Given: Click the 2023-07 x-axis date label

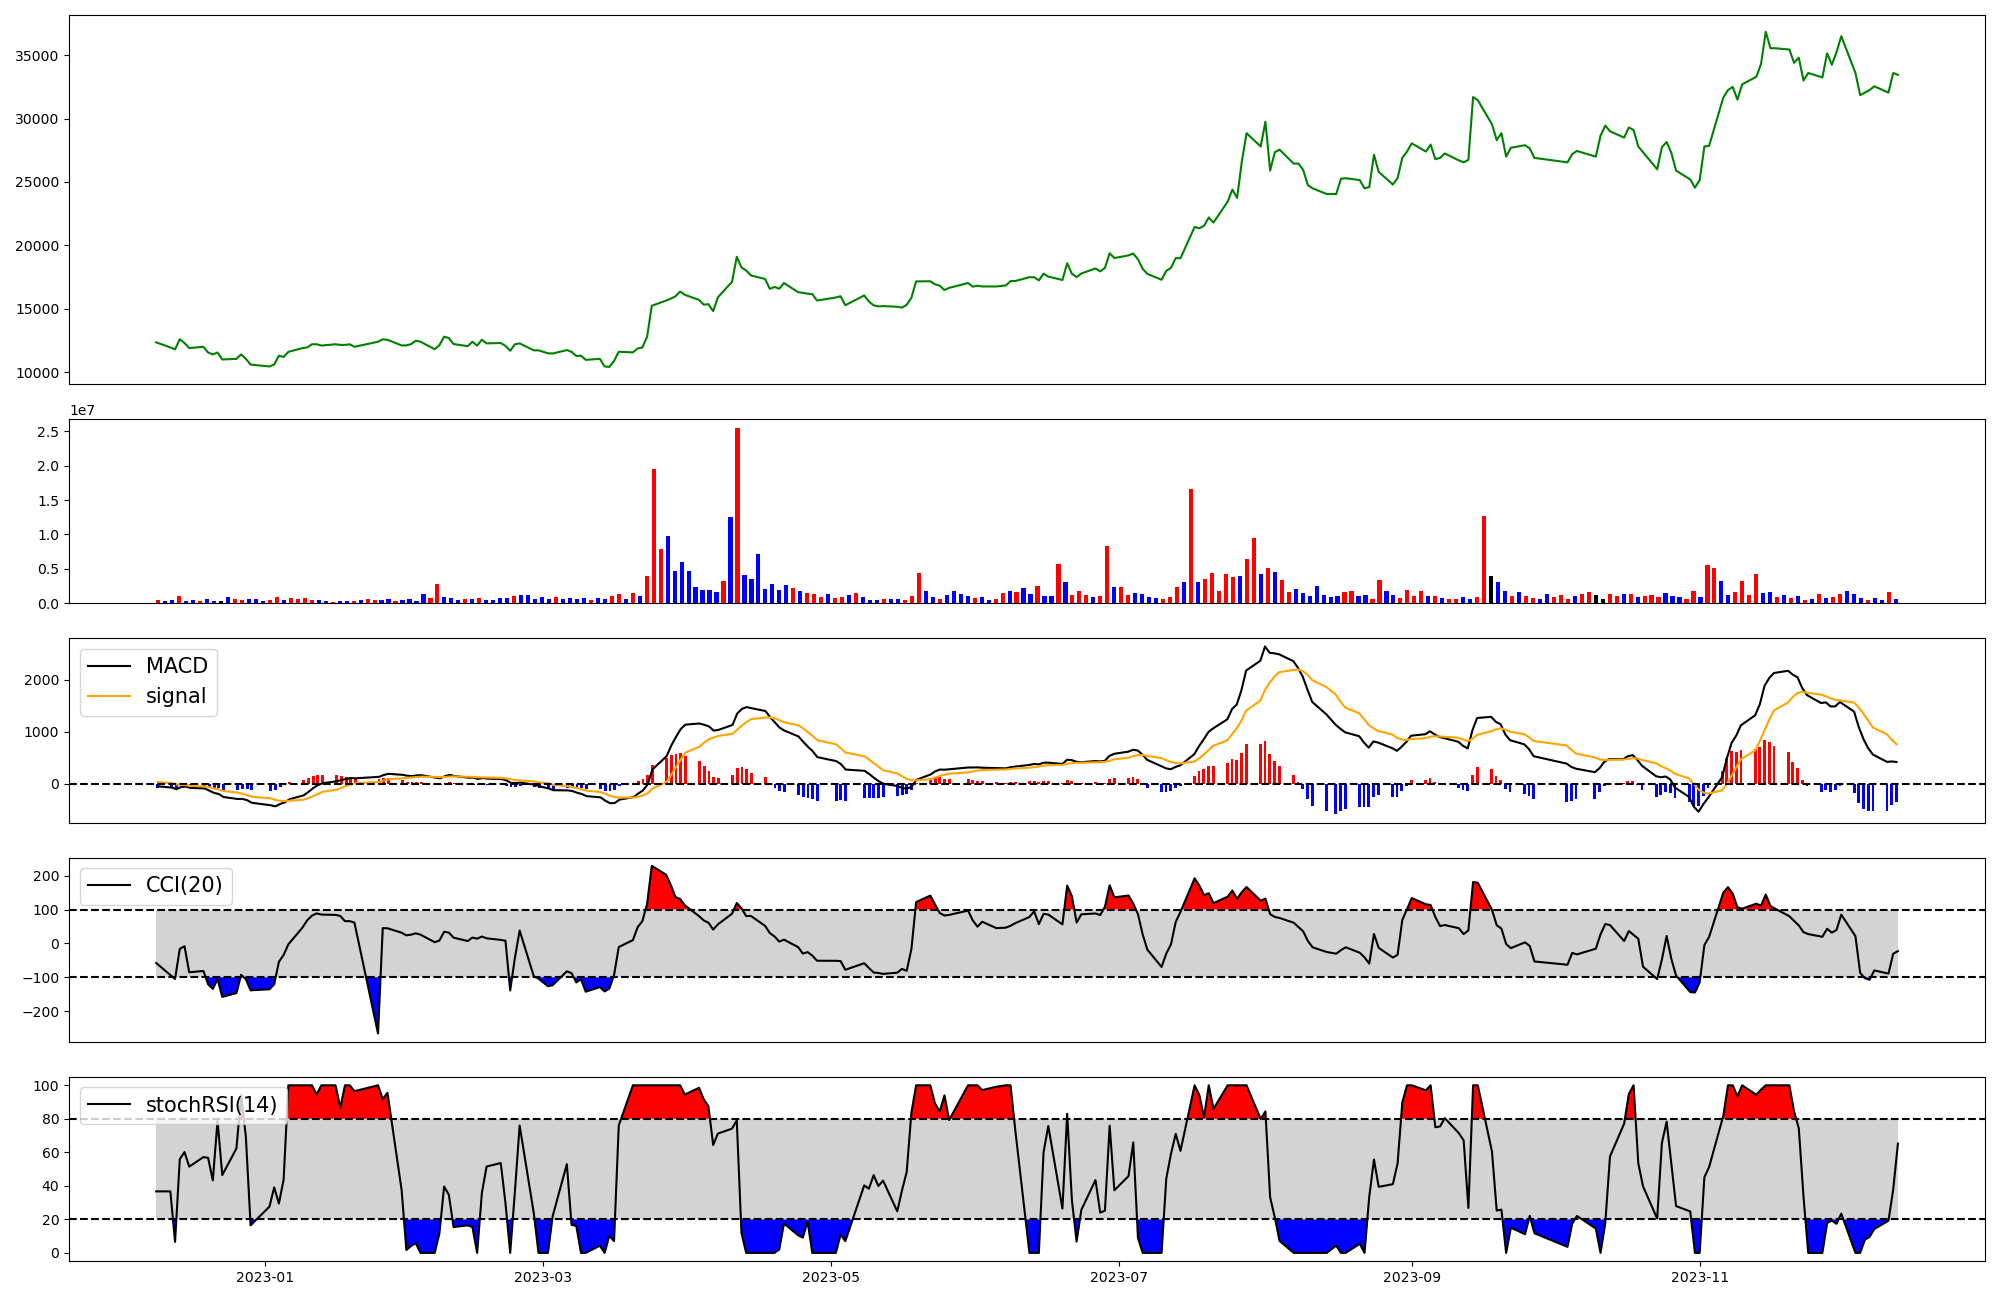Looking at the screenshot, I should (x=1118, y=1277).
